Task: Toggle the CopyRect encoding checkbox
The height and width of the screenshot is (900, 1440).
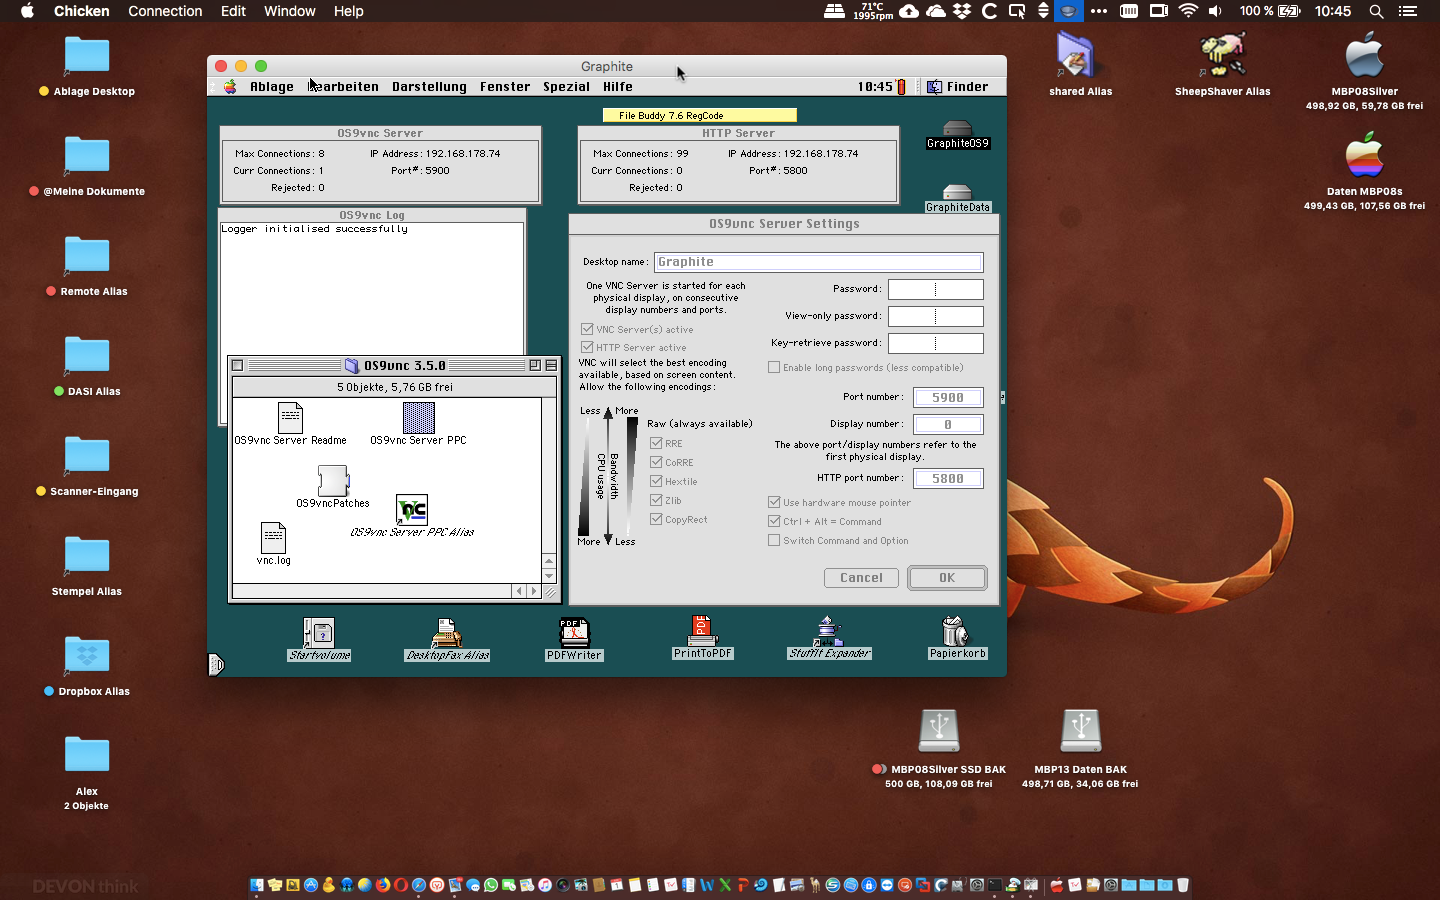Action: pos(656,519)
